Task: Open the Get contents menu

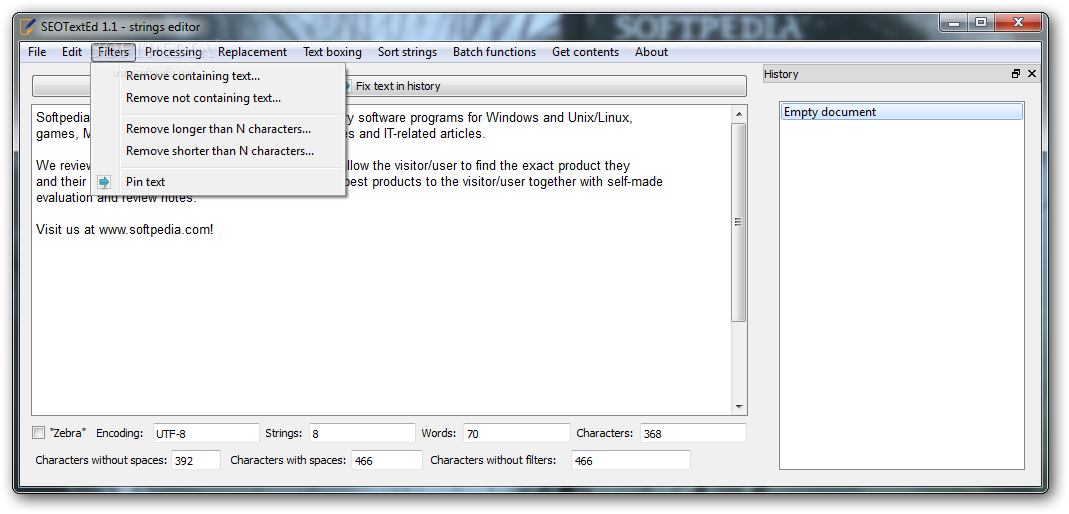Action: click(x=586, y=52)
